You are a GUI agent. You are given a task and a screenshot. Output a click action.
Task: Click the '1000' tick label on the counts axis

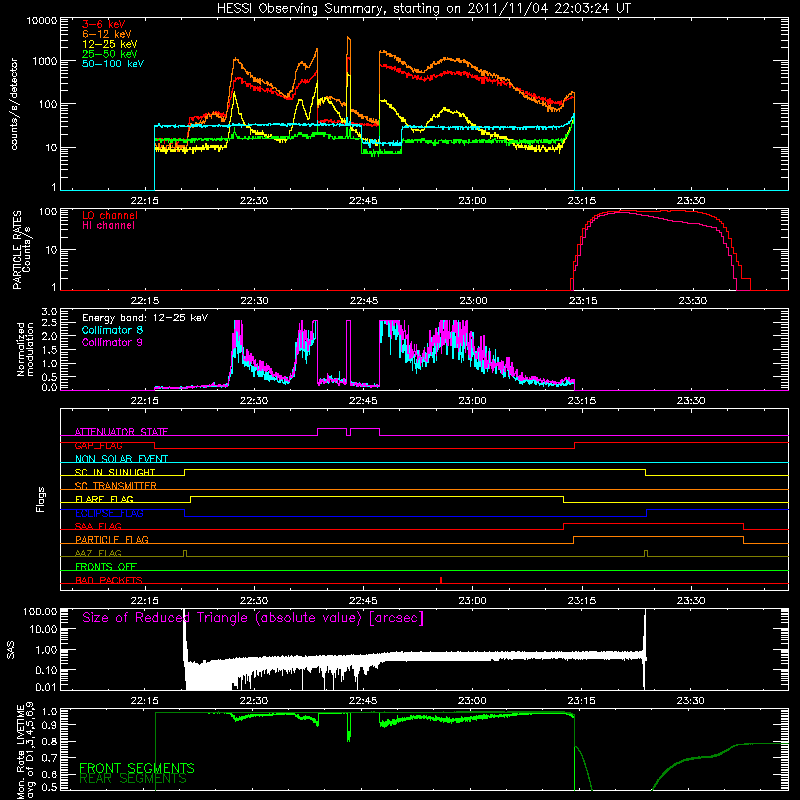(x=44, y=61)
